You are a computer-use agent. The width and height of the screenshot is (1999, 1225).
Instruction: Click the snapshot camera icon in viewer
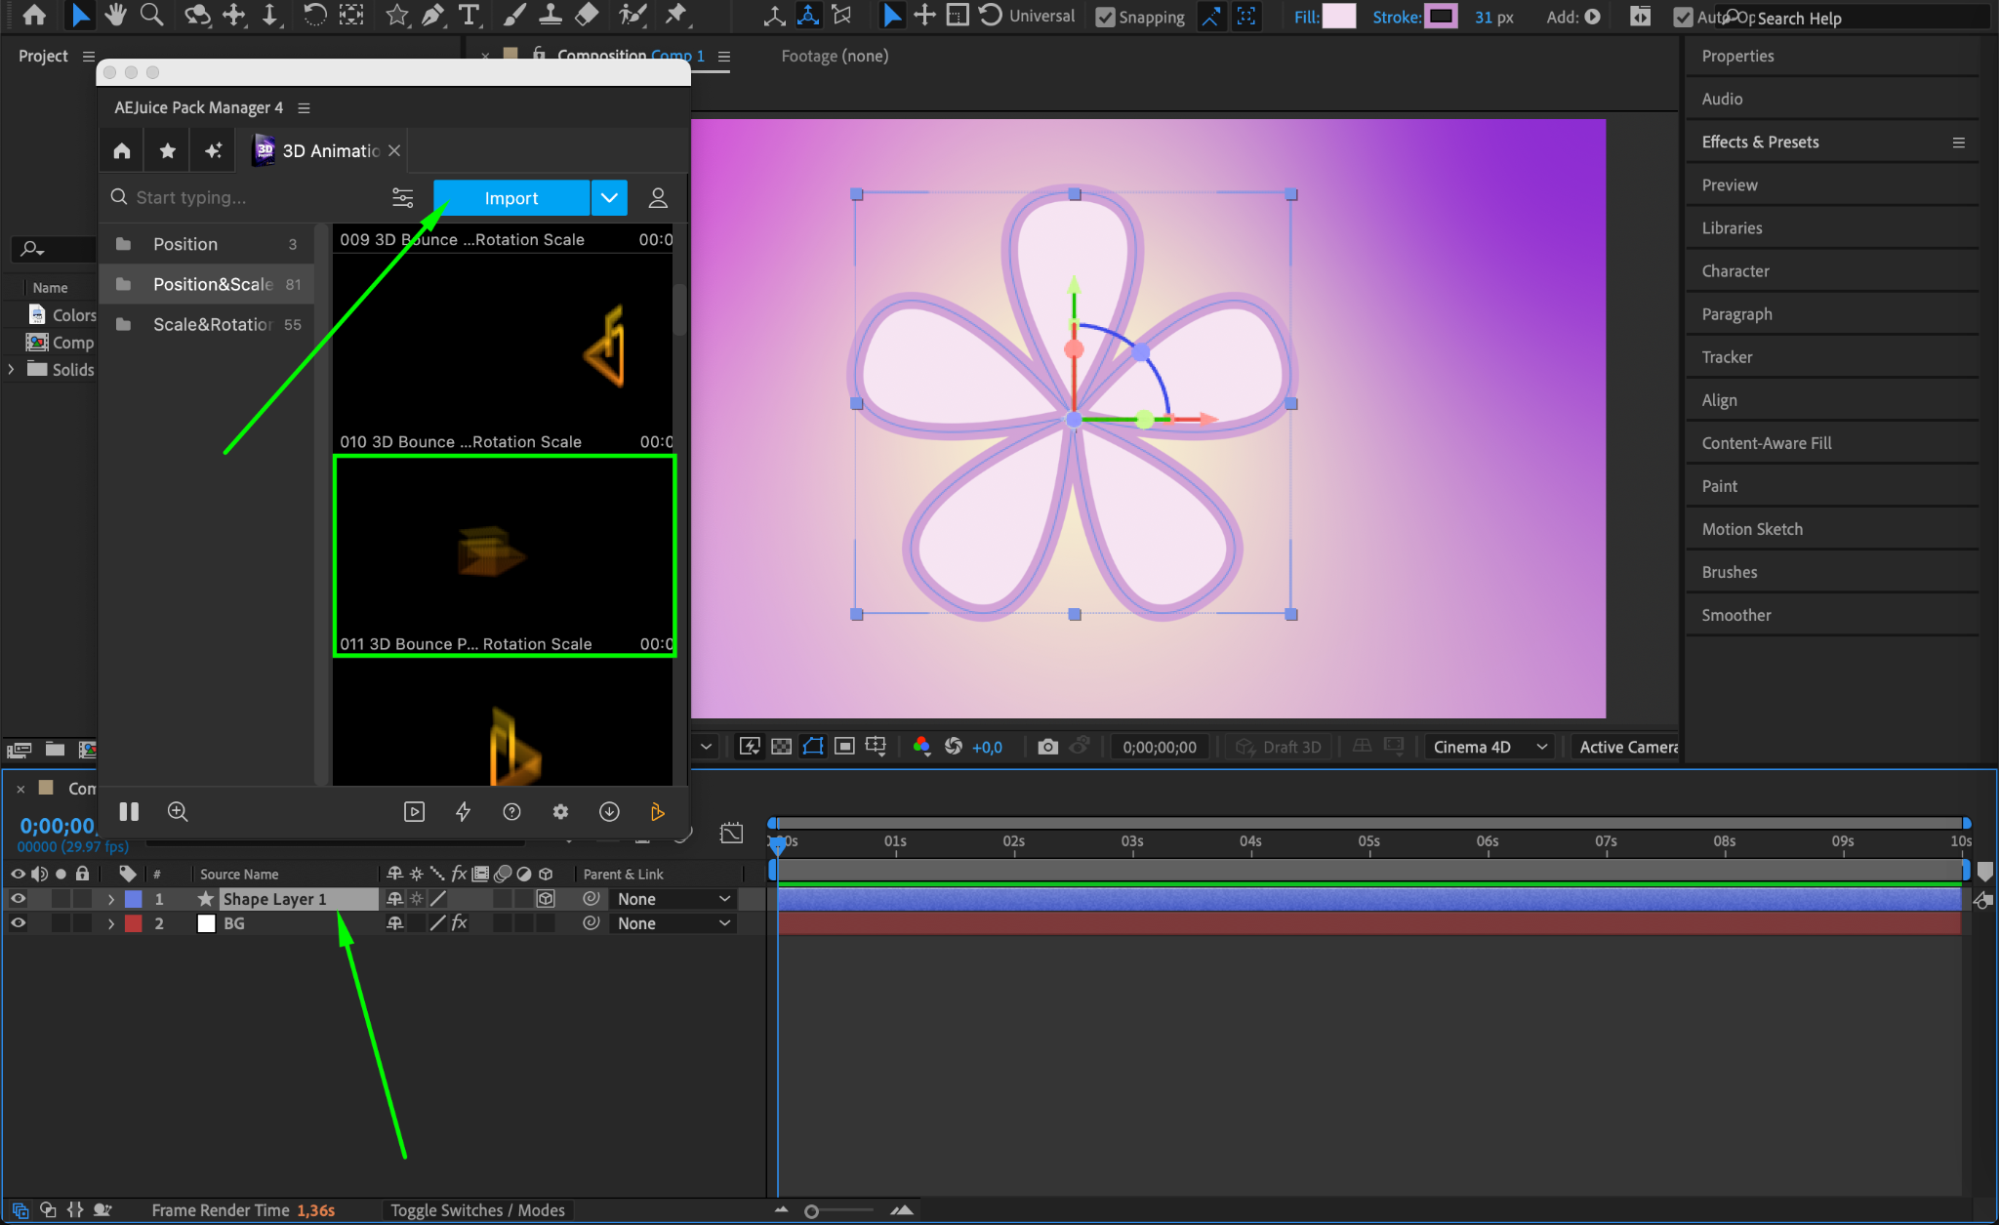(x=1047, y=747)
